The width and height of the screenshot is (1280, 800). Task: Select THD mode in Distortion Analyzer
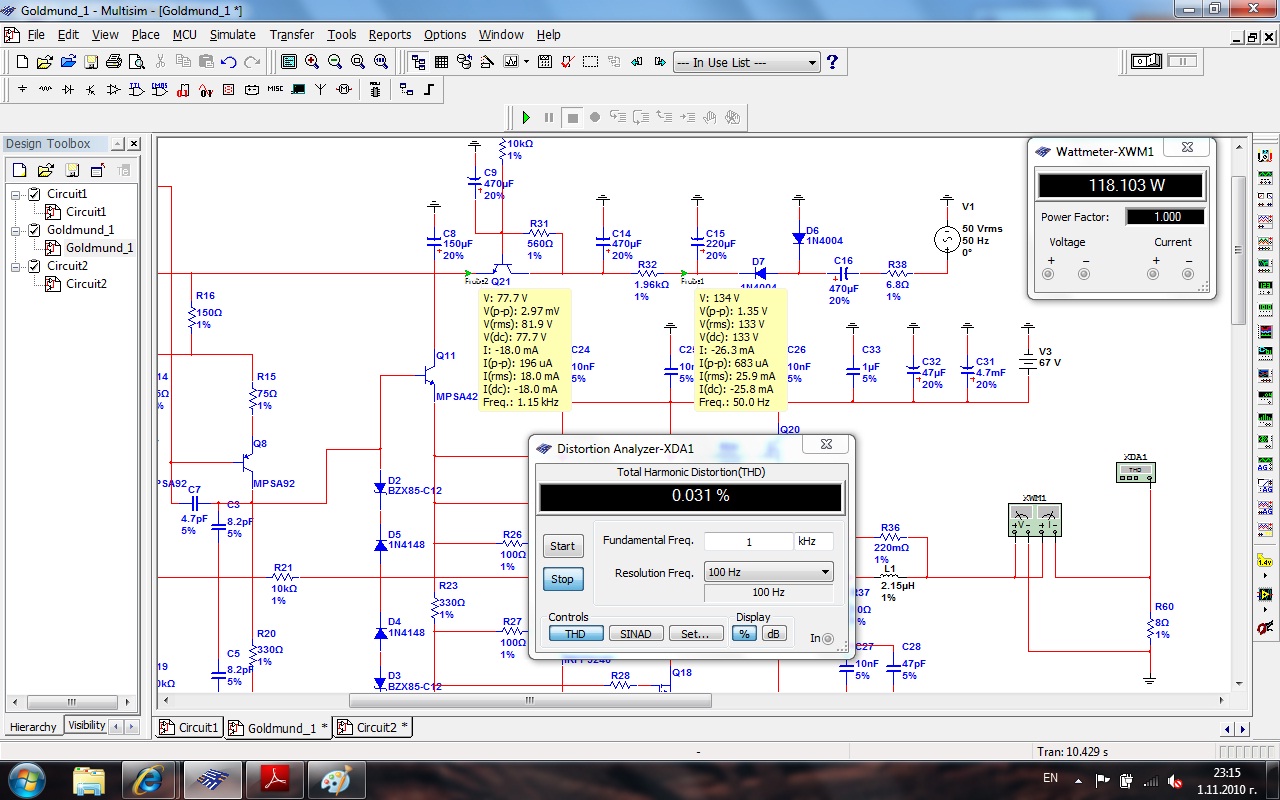point(575,633)
